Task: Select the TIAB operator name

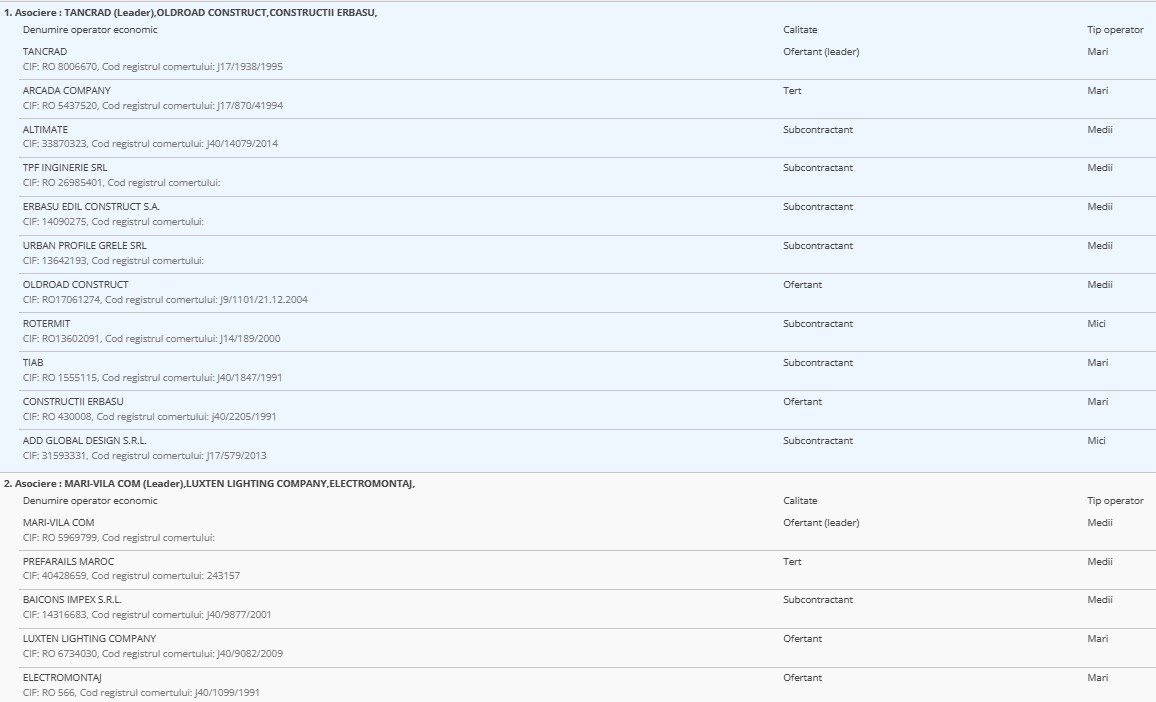Action: coord(33,363)
